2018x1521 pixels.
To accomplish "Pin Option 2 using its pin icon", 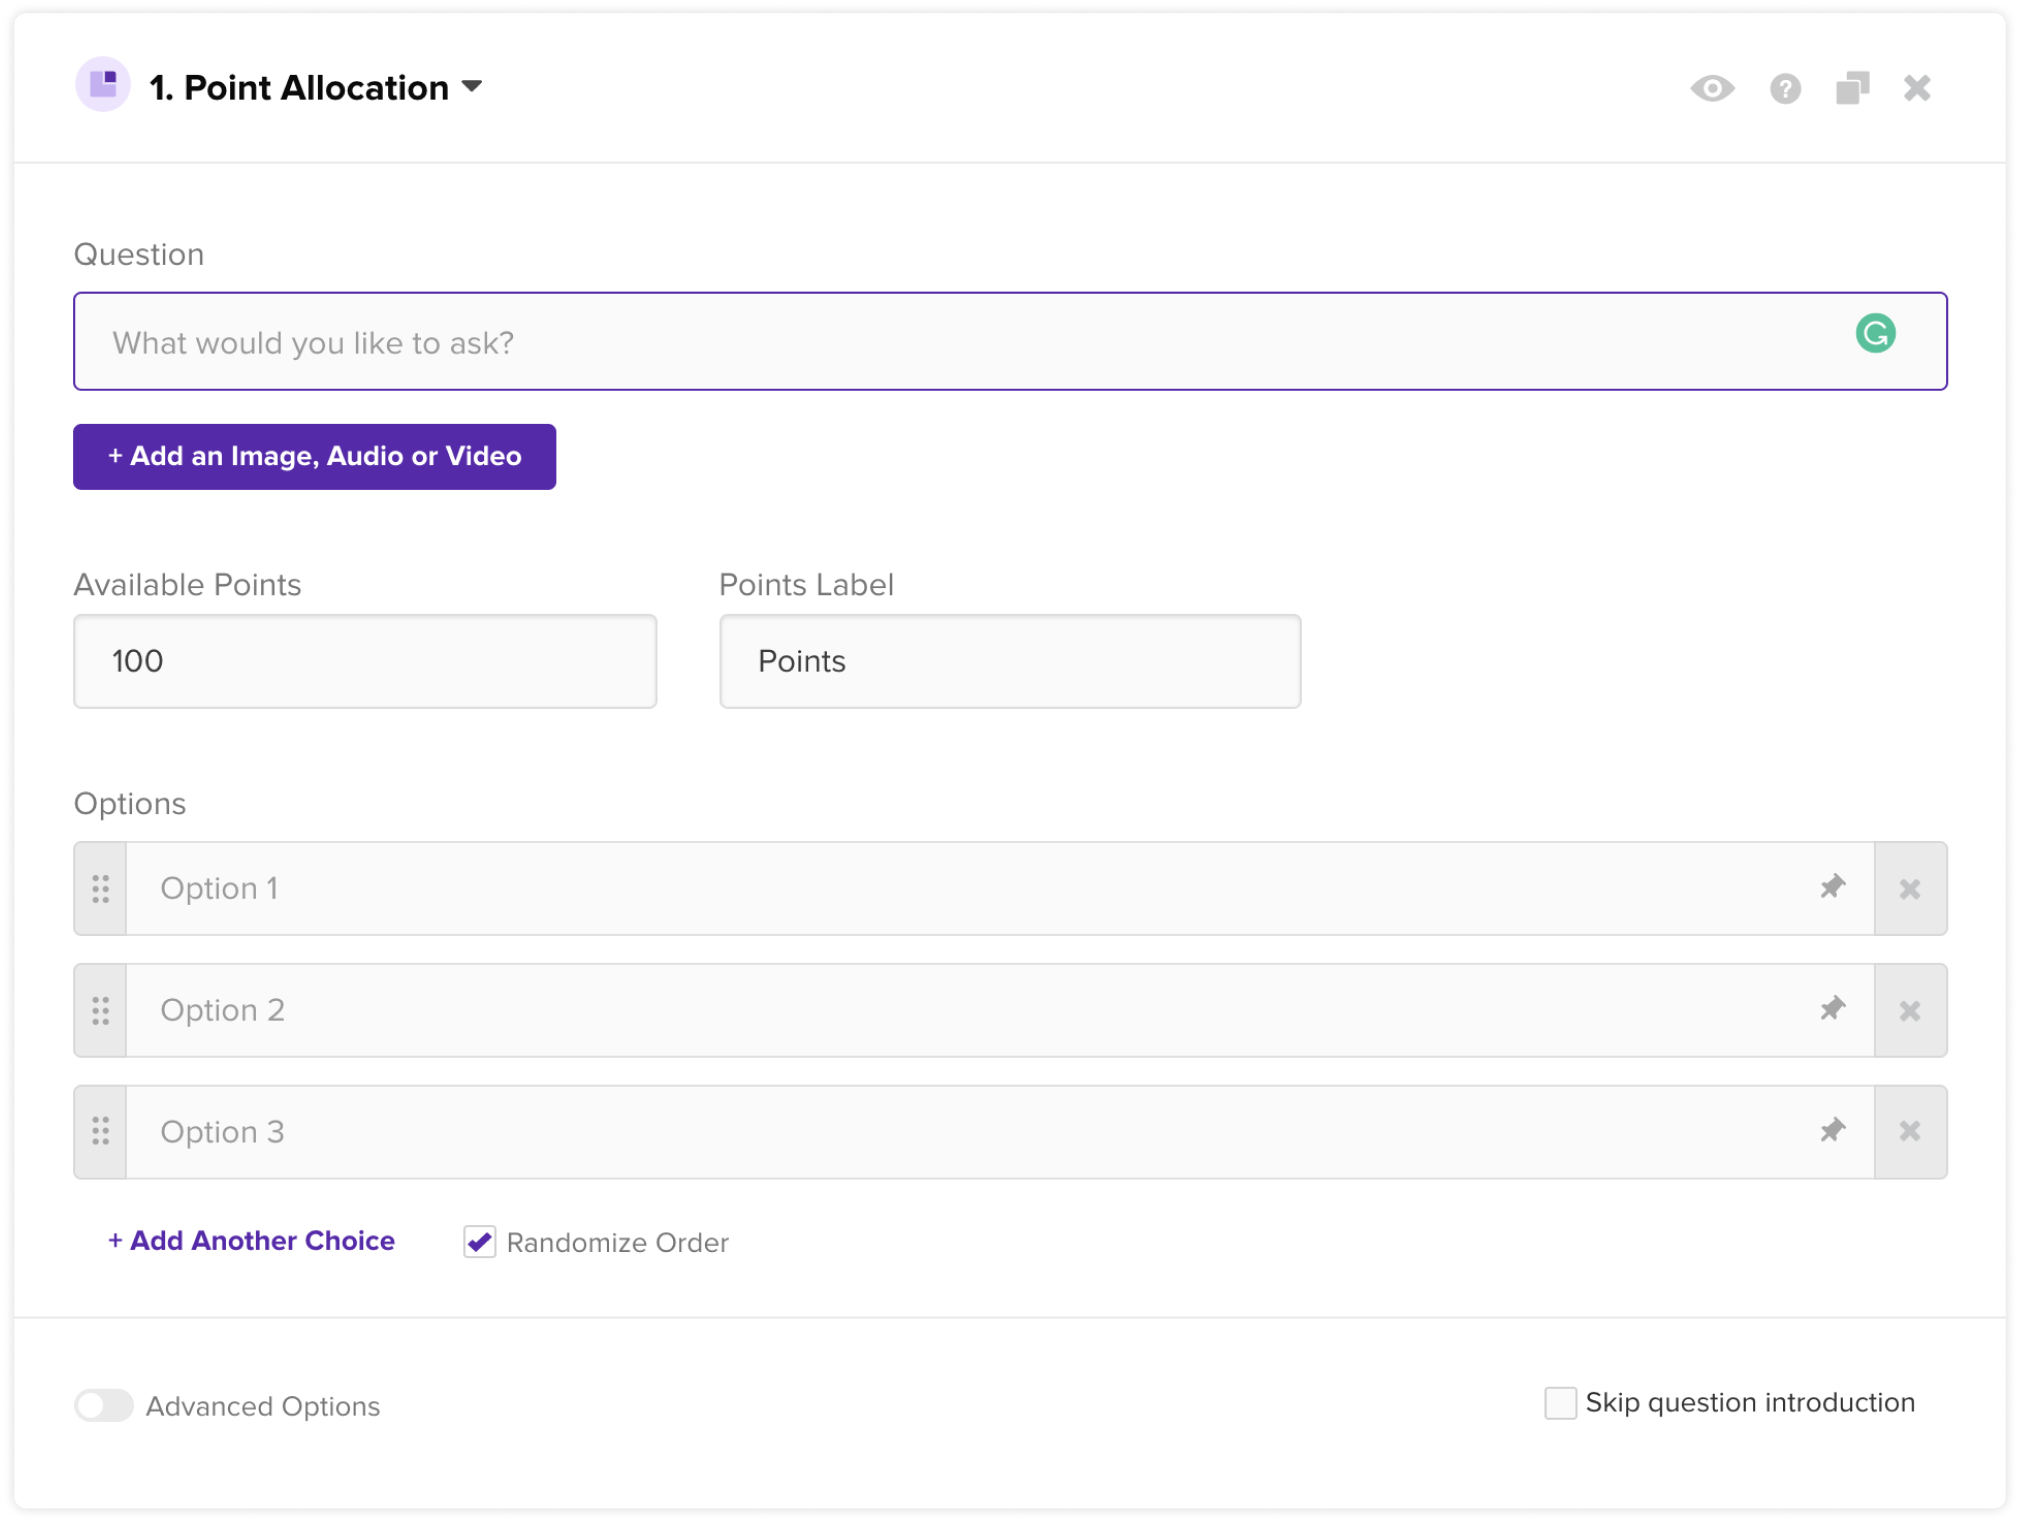I will [x=1833, y=1009].
